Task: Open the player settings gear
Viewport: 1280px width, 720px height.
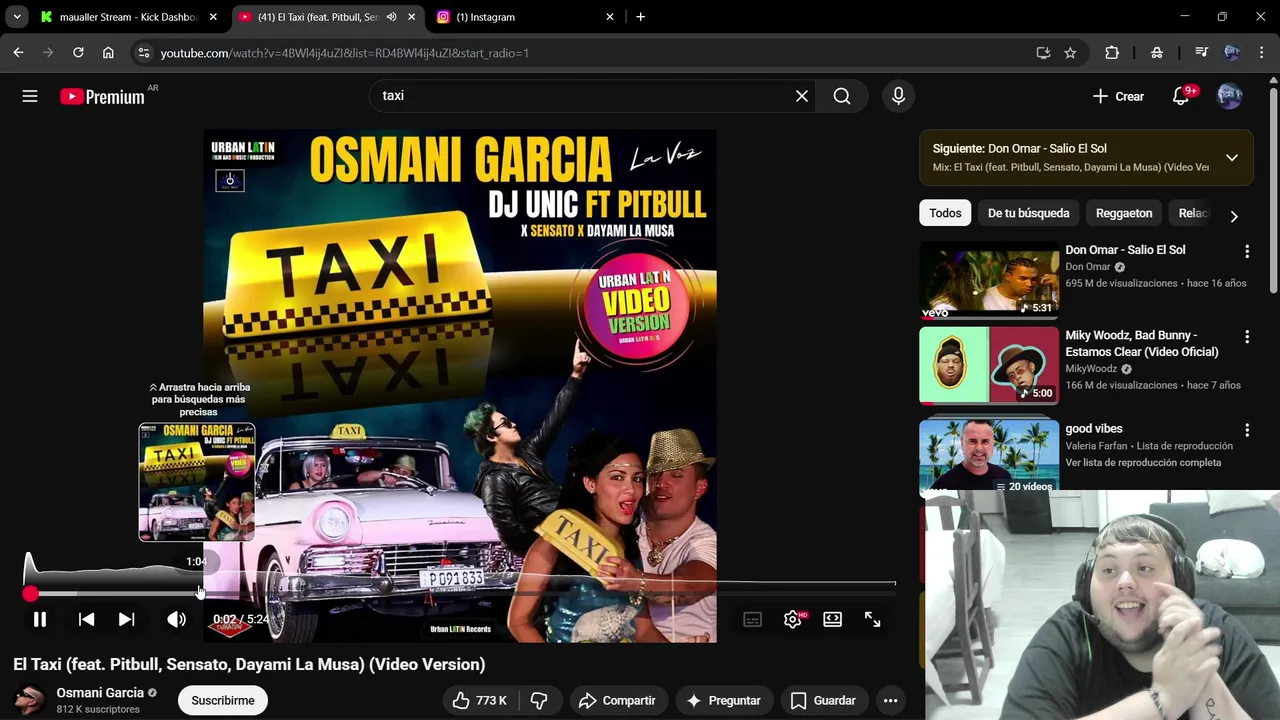Action: coord(793,620)
